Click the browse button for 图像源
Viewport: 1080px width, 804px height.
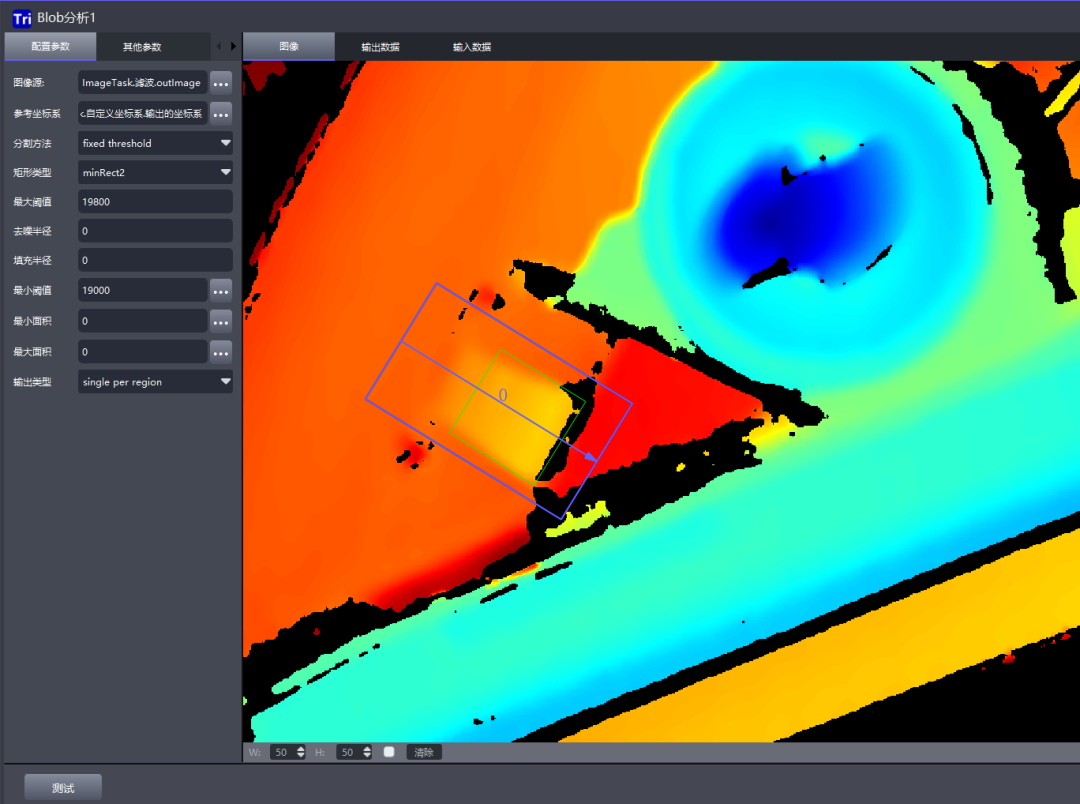click(x=221, y=83)
